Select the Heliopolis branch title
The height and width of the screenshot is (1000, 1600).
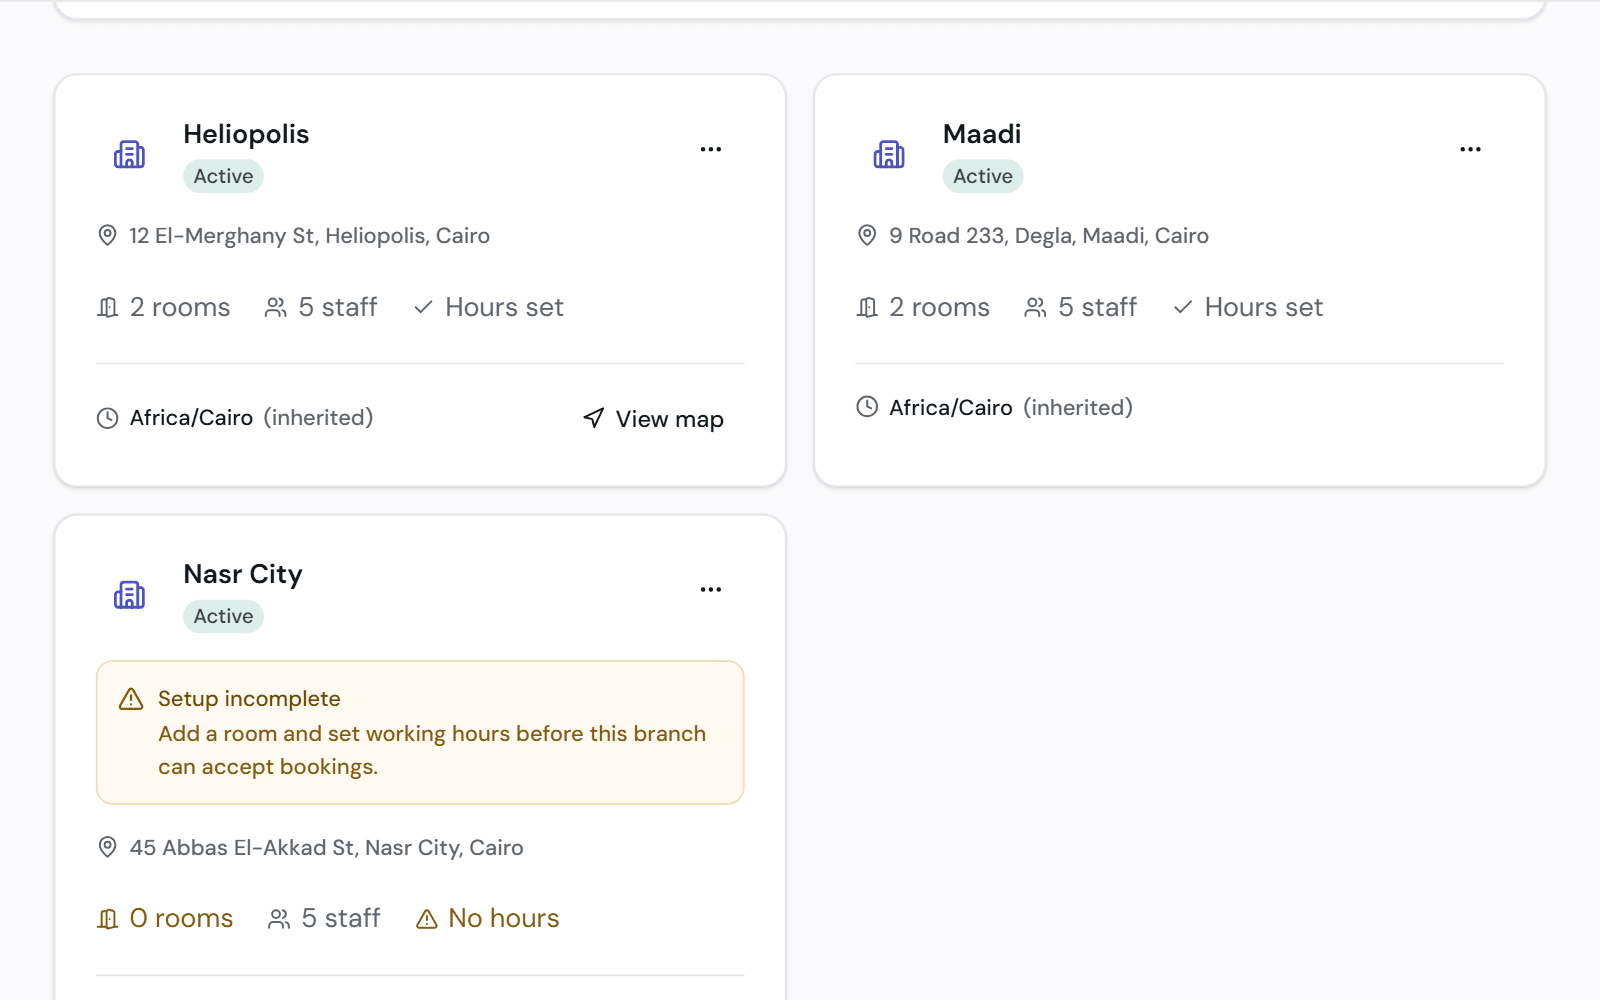click(x=246, y=134)
